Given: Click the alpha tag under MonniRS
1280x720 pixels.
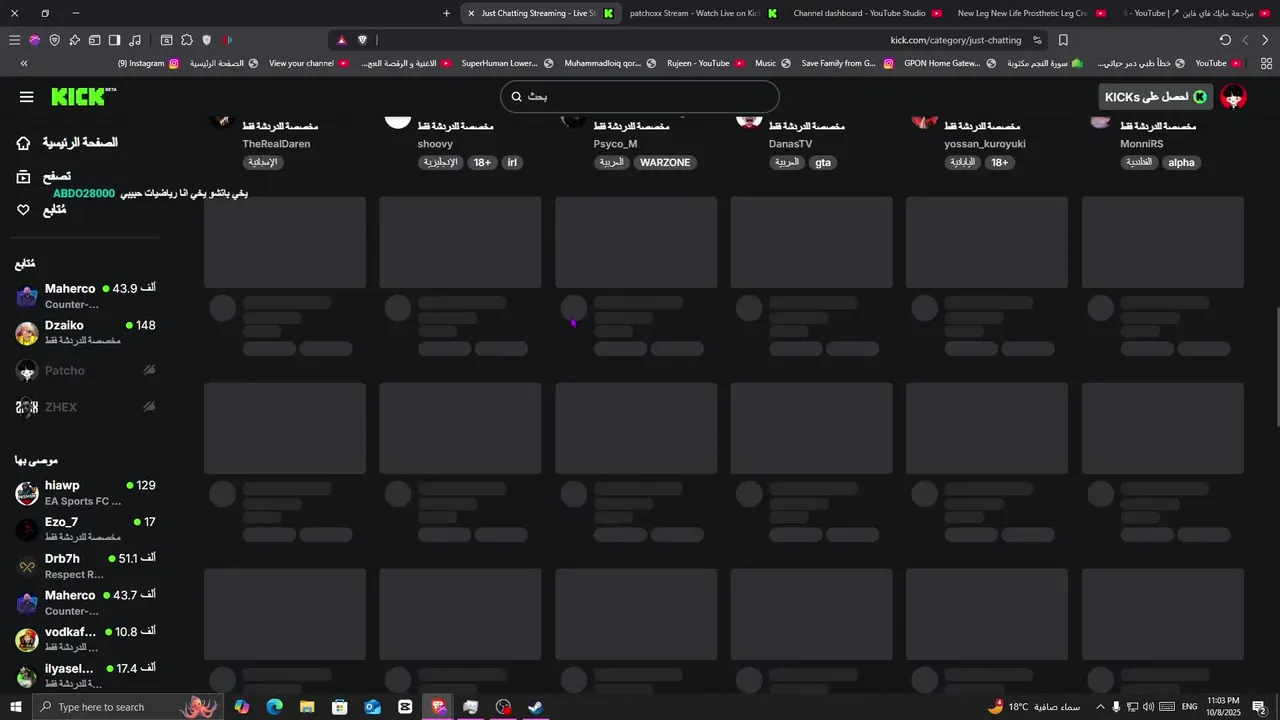Looking at the screenshot, I should [x=1181, y=162].
